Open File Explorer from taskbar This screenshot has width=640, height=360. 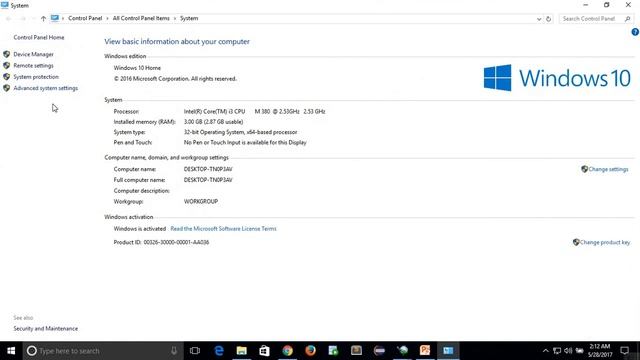[242, 351]
